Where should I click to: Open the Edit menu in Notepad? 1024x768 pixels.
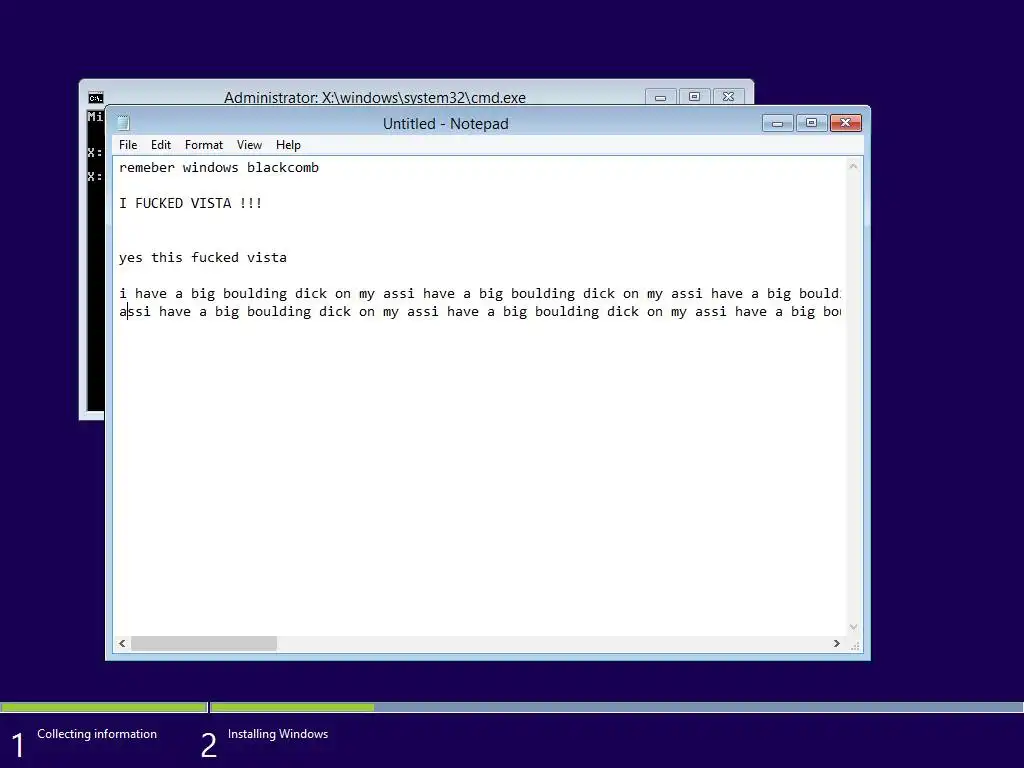point(161,145)
